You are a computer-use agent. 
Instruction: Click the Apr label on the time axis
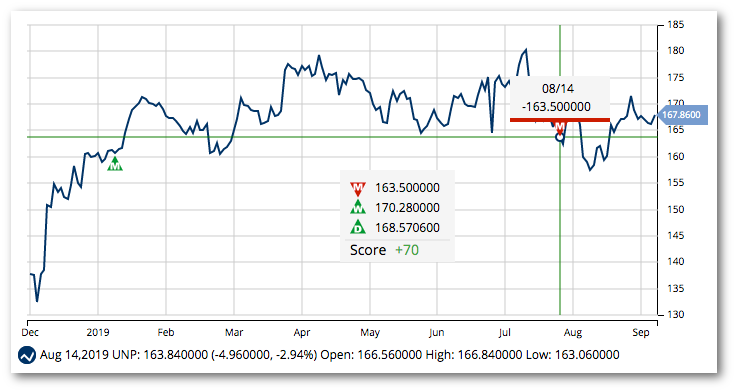pyautogui.click(x=302, y=332)
